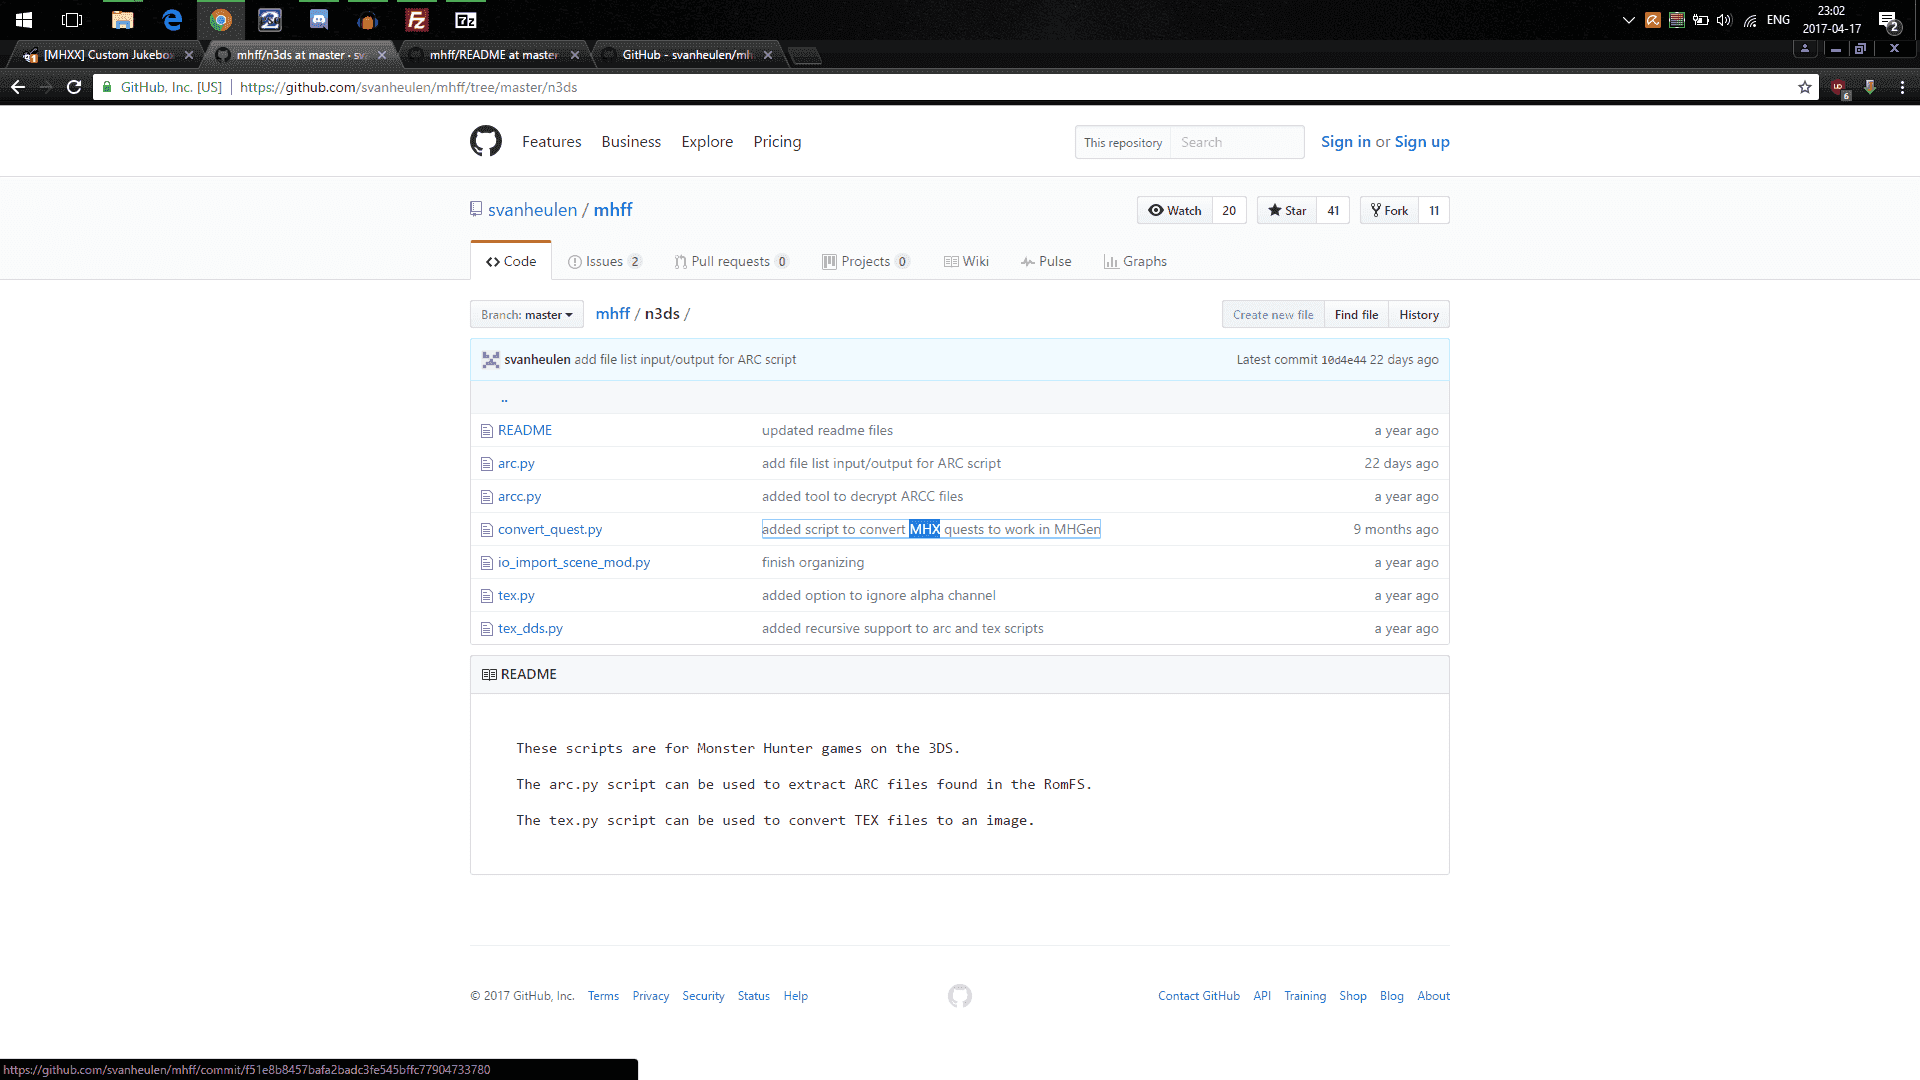The width and height of the screenshot is (1920, 1080).
Task: Open the clock and date flyout
Action: [1832, 20]
